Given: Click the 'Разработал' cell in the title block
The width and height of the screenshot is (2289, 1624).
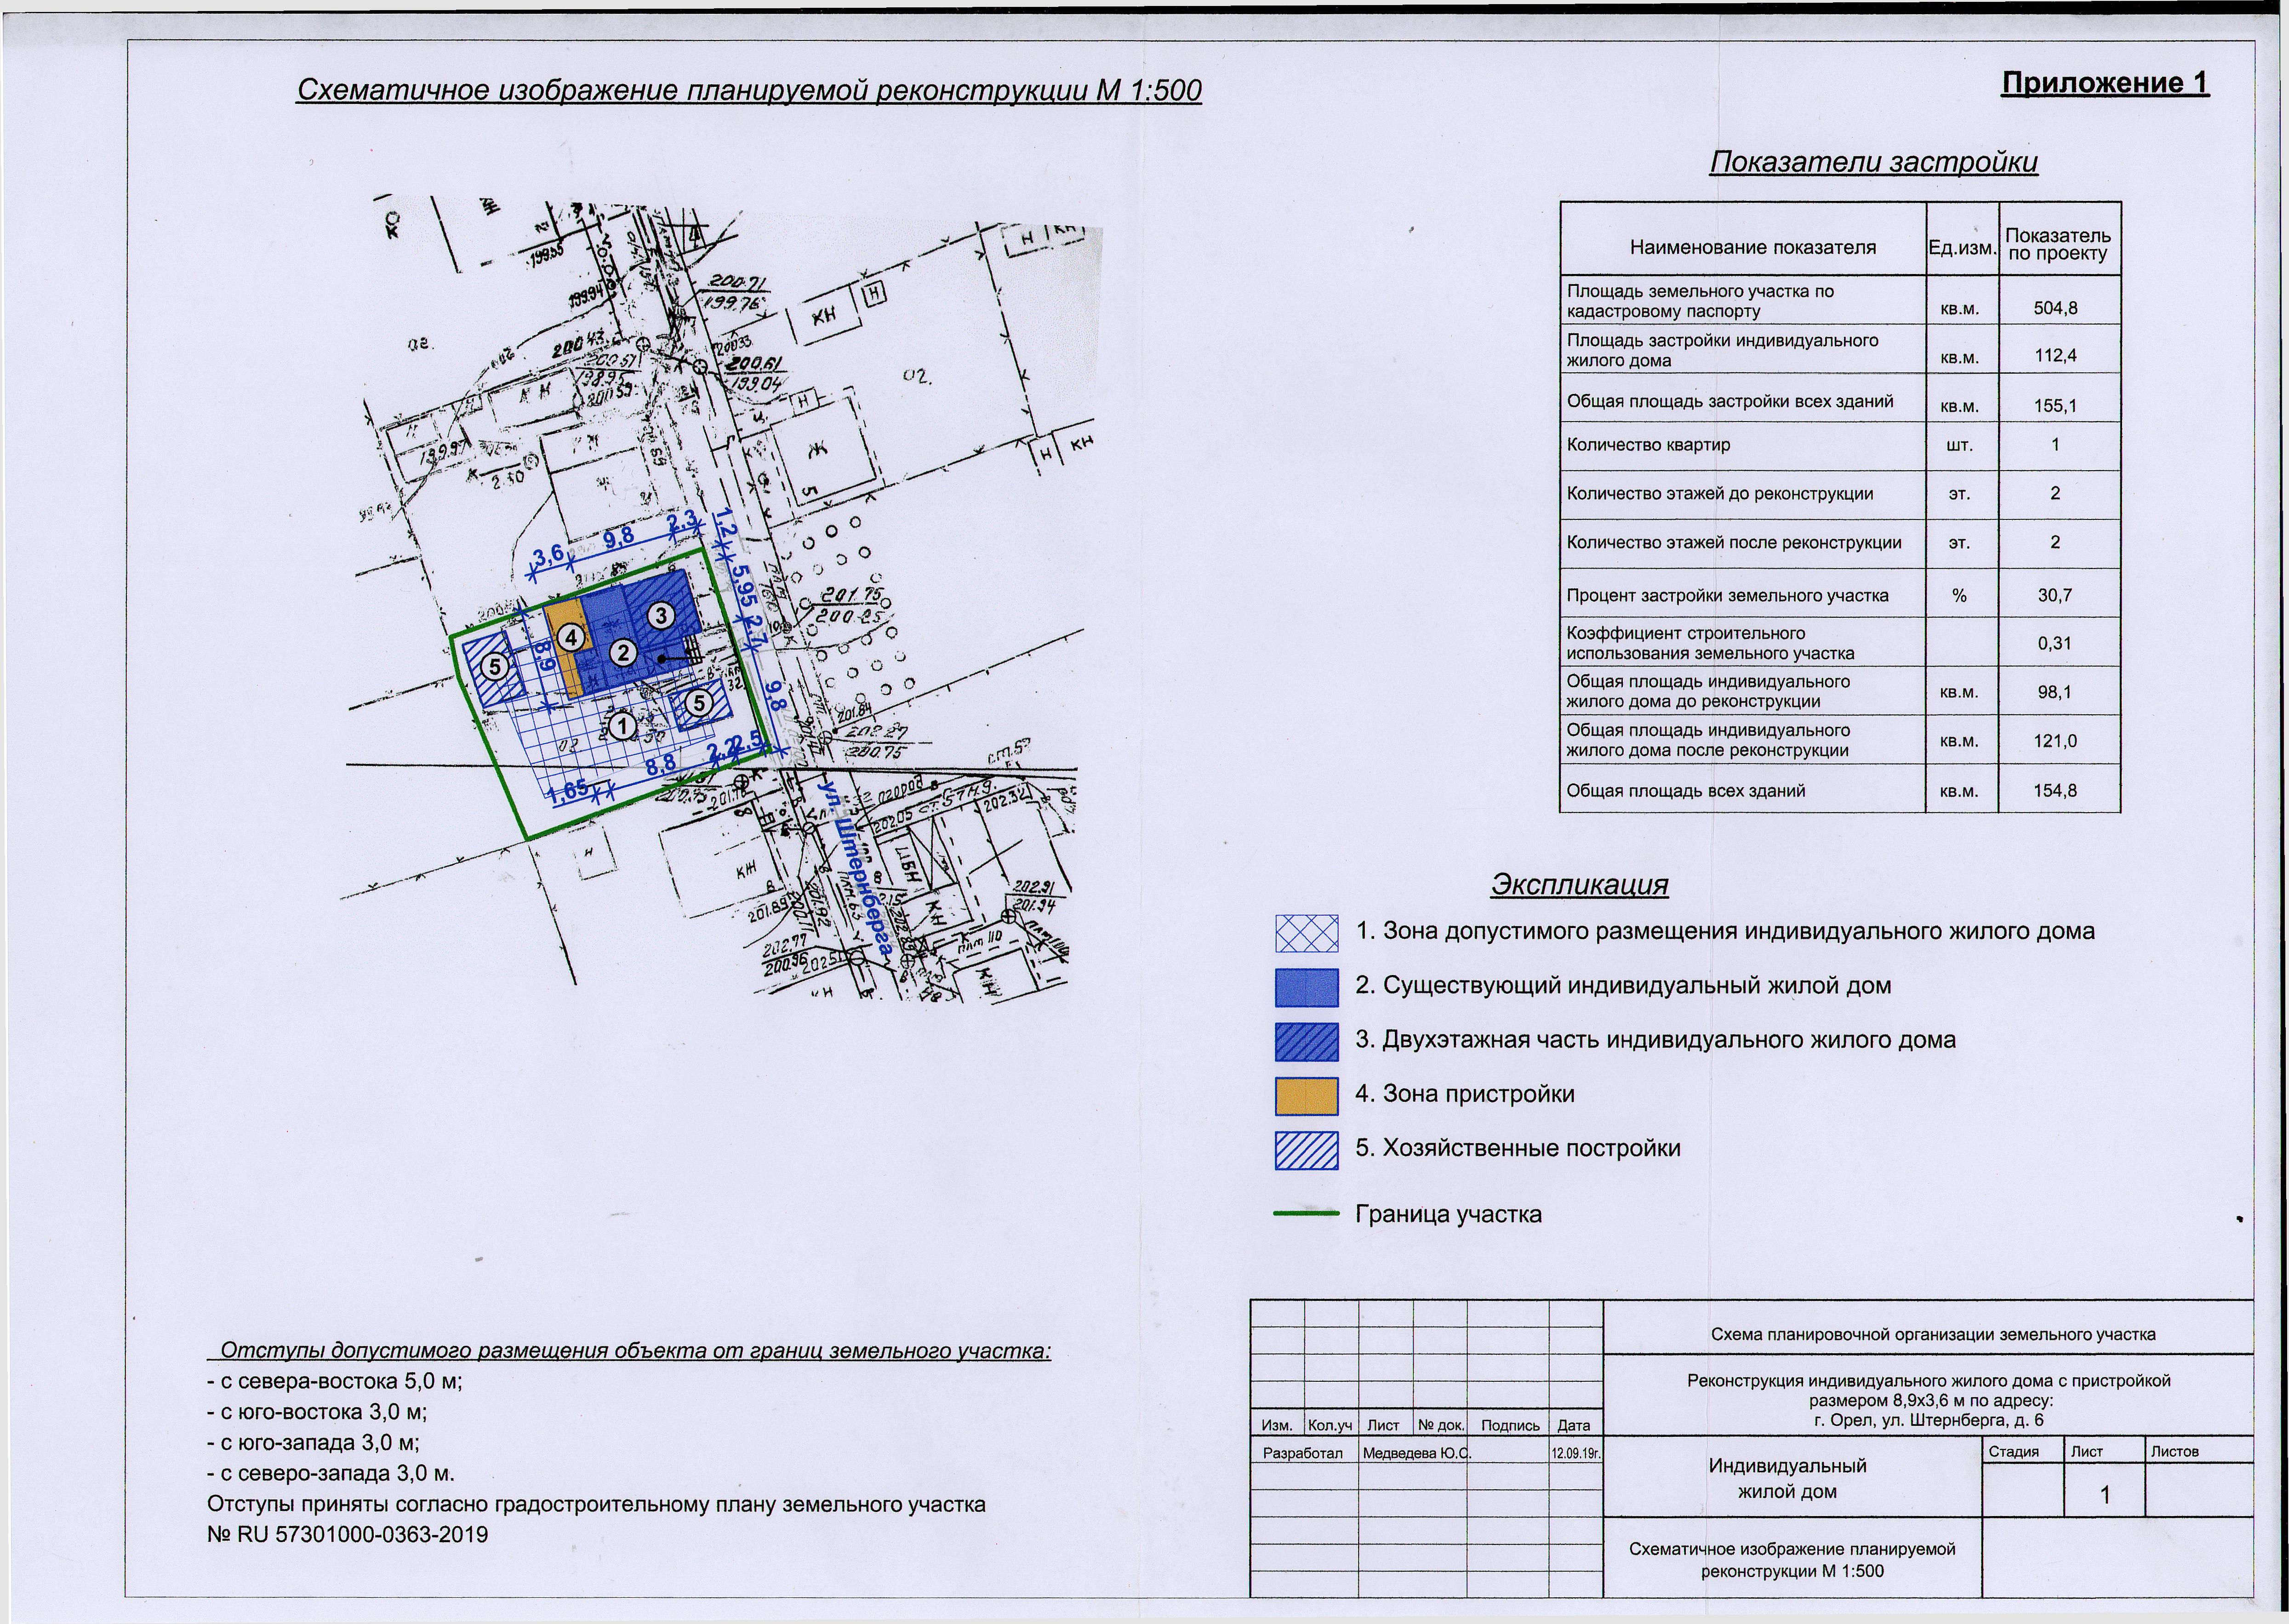Looking at the screenshot, I should point(1303,1453).
